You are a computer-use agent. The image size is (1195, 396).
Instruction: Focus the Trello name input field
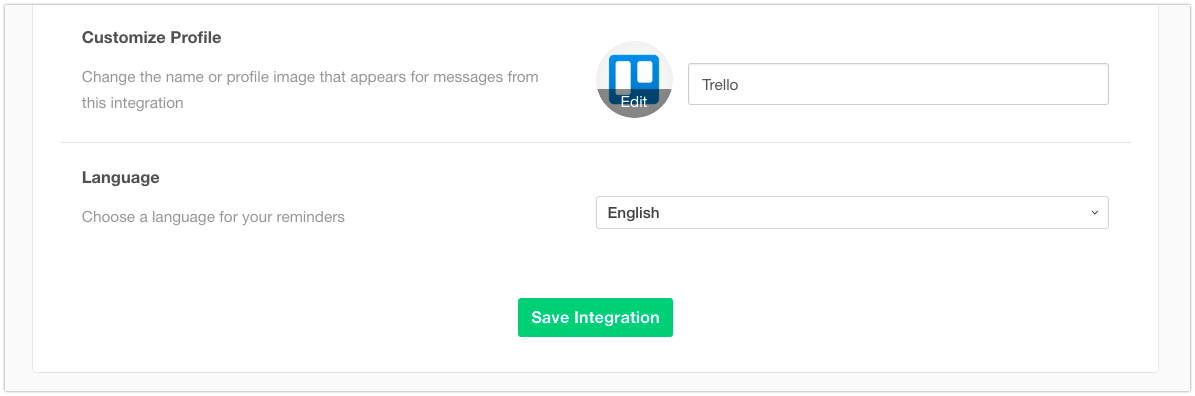click(x=898, y=84)
